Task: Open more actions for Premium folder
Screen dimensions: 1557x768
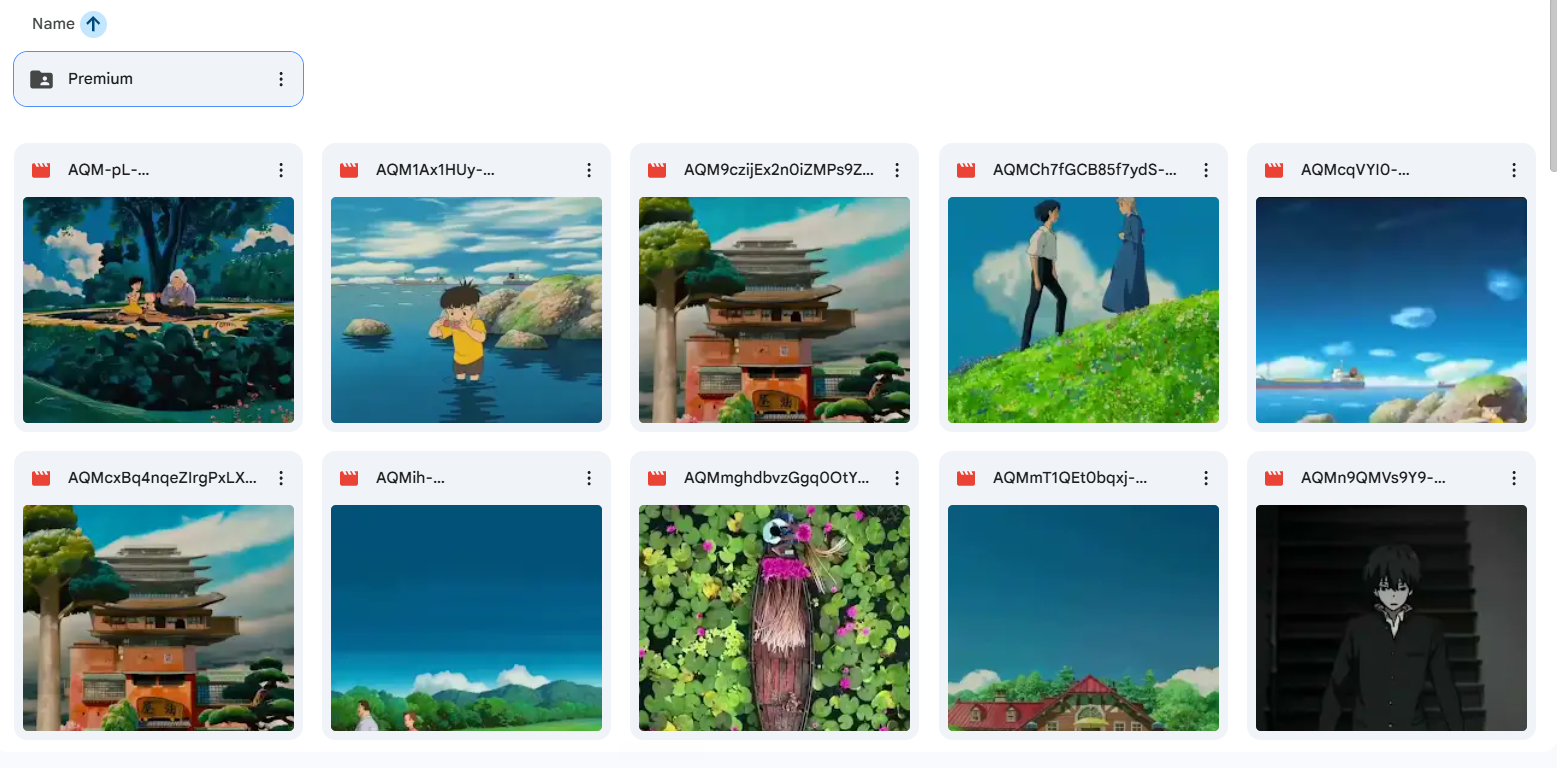Action: tap(281, 79)
